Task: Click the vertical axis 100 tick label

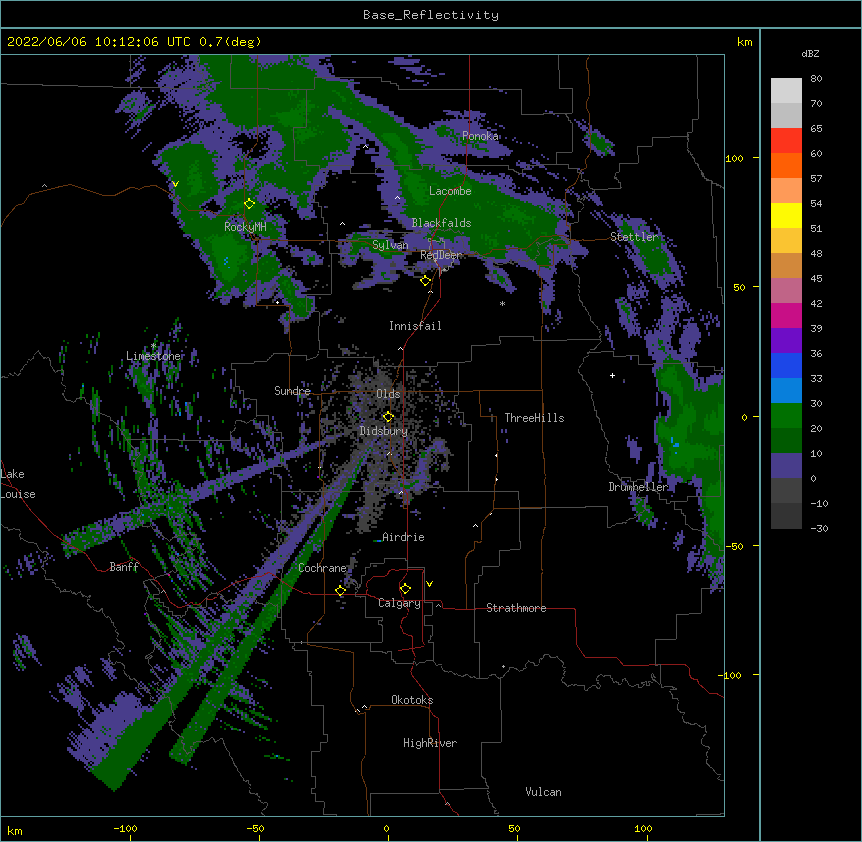Action: (734, 158)
